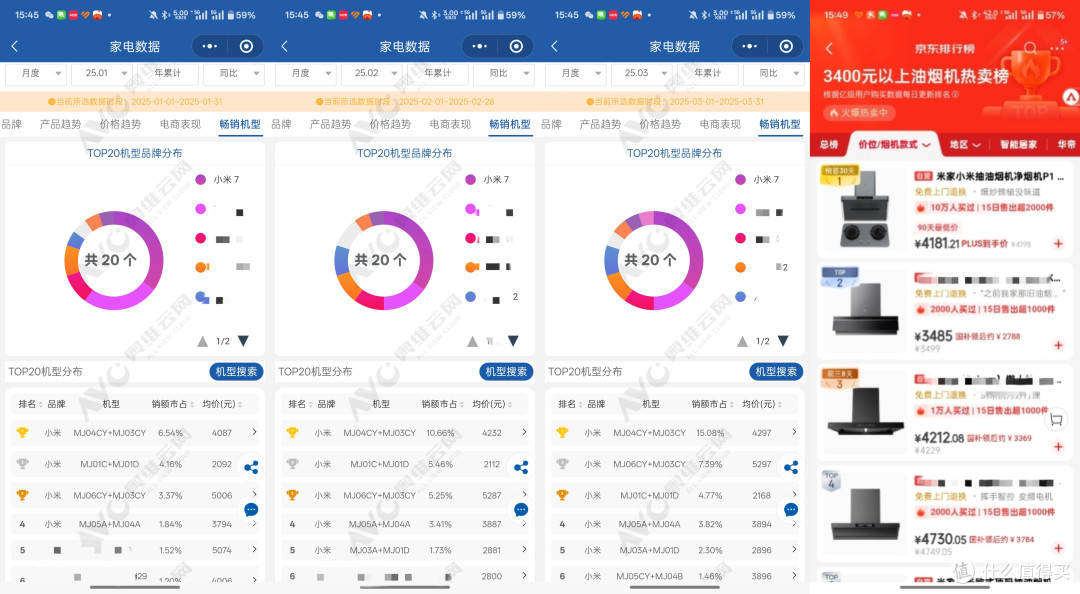The height and width of the screenshot is (594, 1080).
Task: Open the floating shopping cart icon on the 京东 page
Action: (x=1056, y=420)
